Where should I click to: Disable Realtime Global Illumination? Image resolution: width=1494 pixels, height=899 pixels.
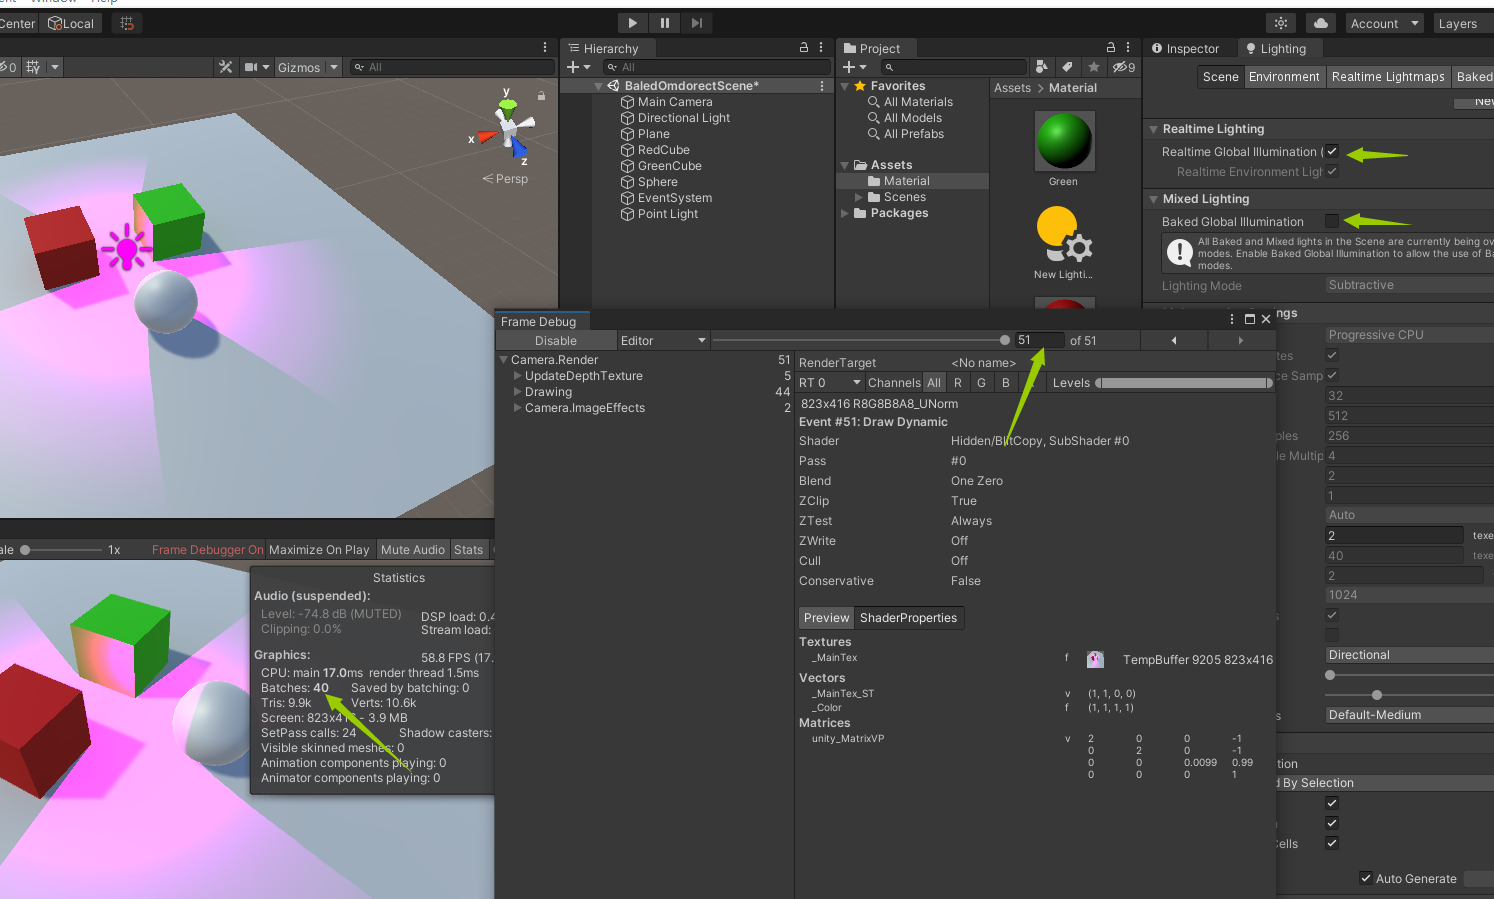[1331, 151]
